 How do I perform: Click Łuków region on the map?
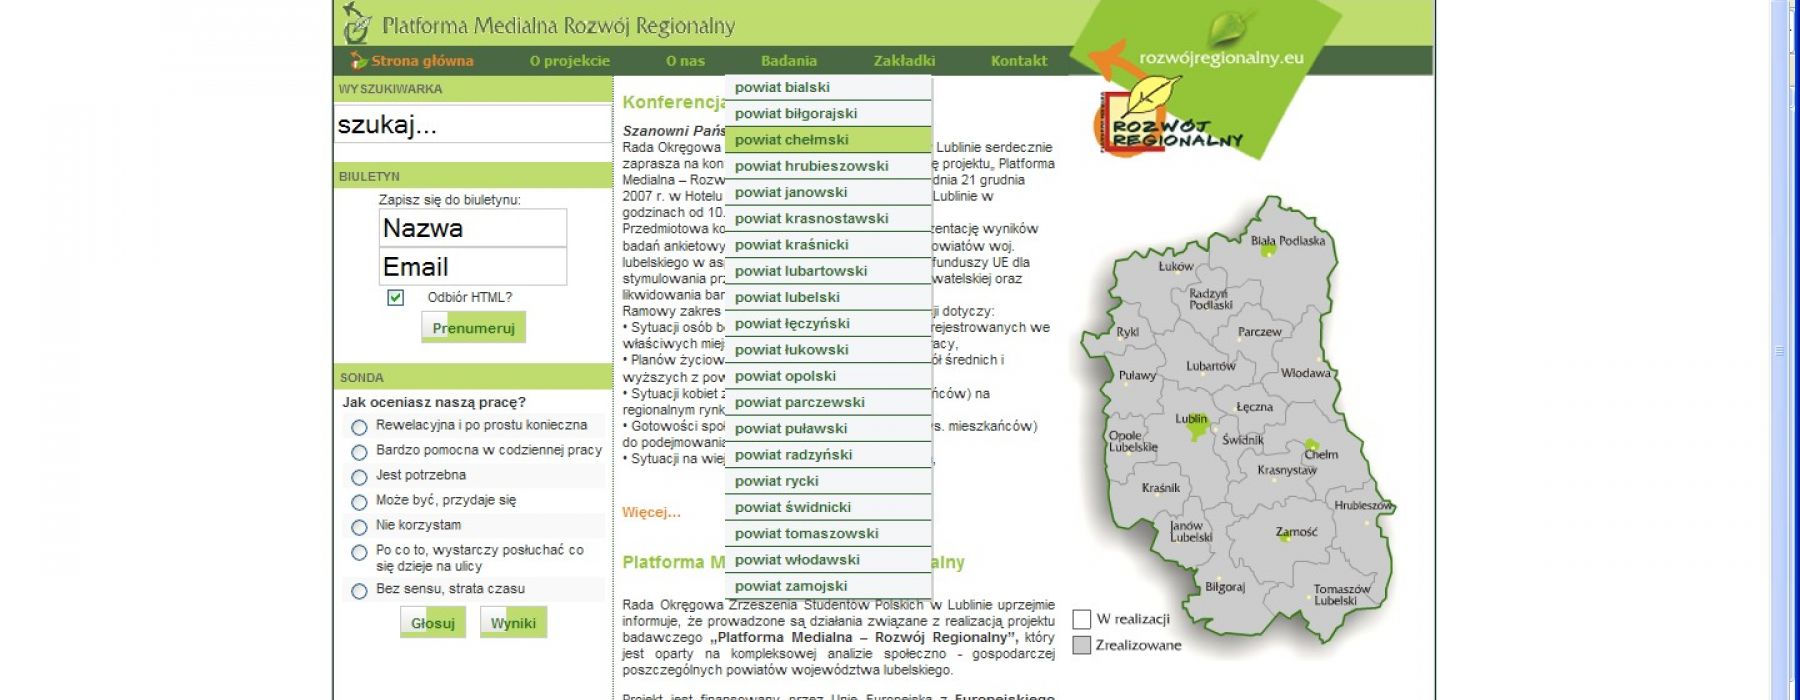1176,266
